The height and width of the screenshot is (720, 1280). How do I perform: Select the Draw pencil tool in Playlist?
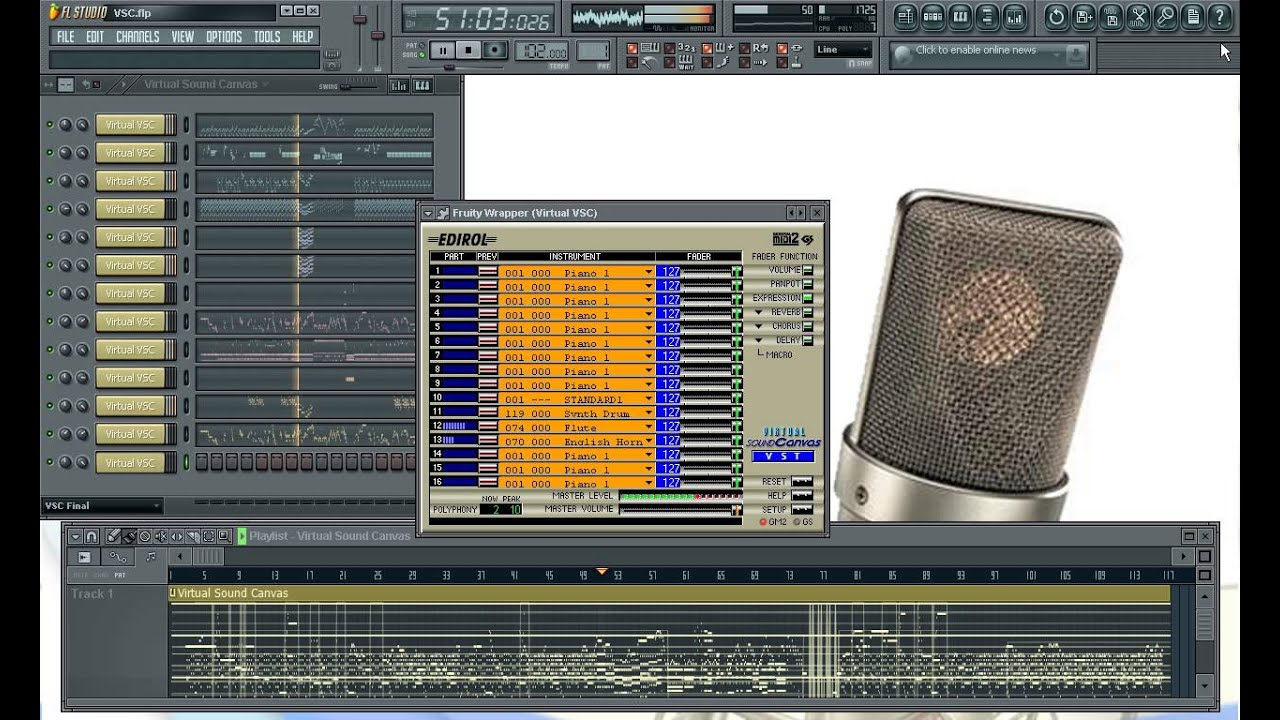click(x=113, y=536)
